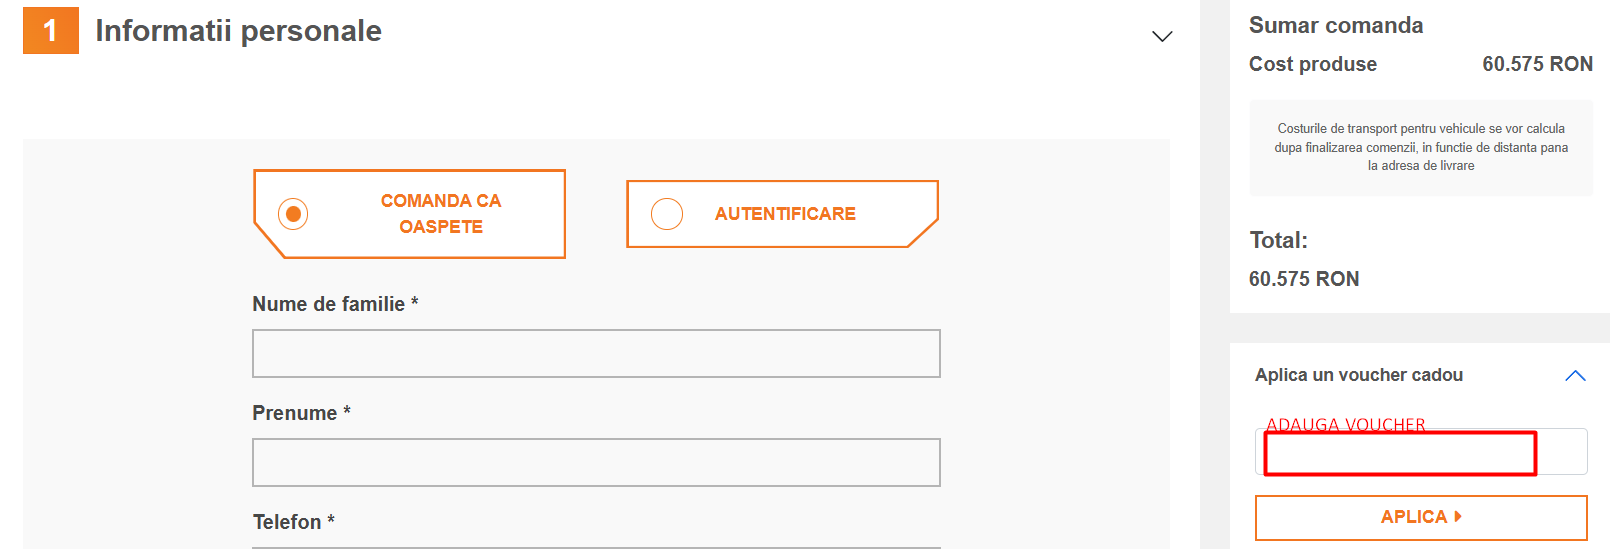Click the Aplica un voucher cadou title
The height and width of the screenshot is (549, 1610).
pos(1358,375)
